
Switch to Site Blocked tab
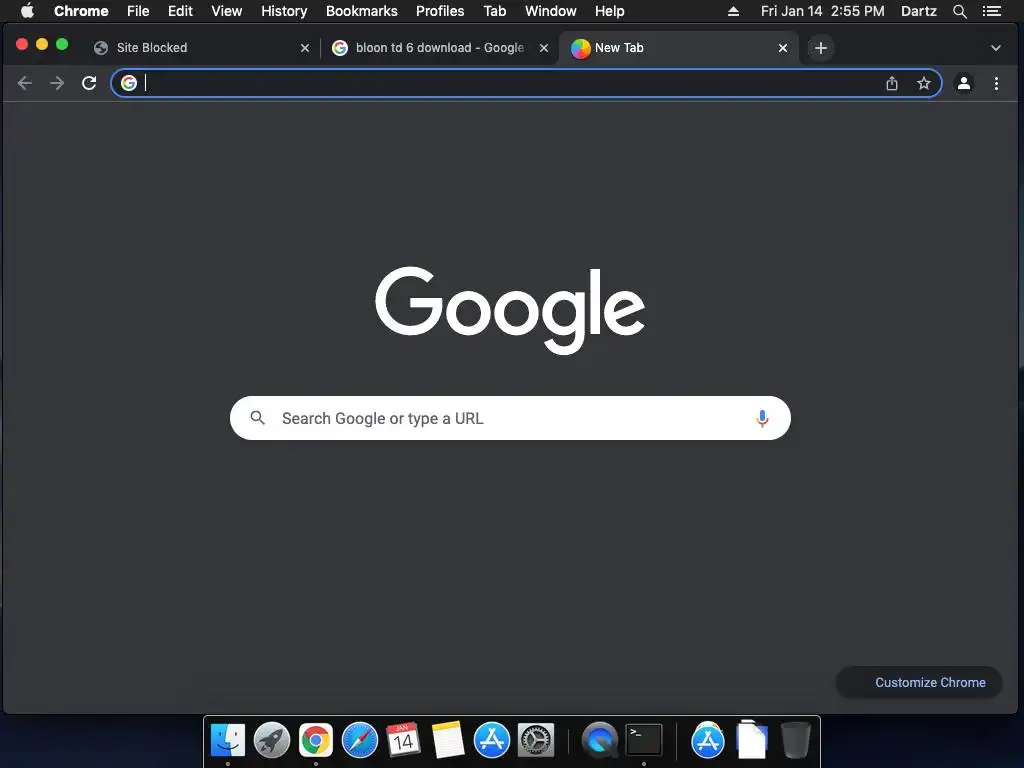[x=201, y=48]
